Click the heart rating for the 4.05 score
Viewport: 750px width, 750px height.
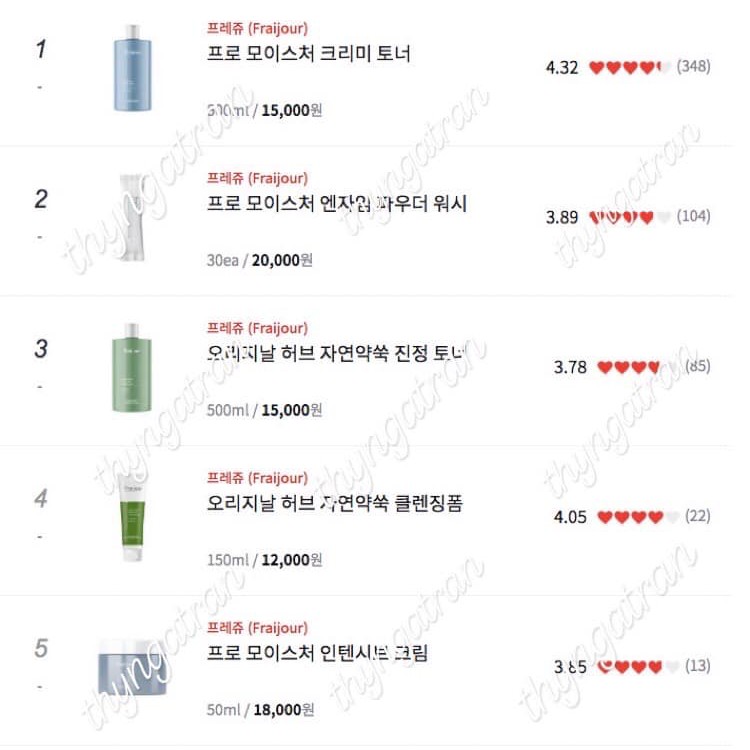click(x=638, y=517)
